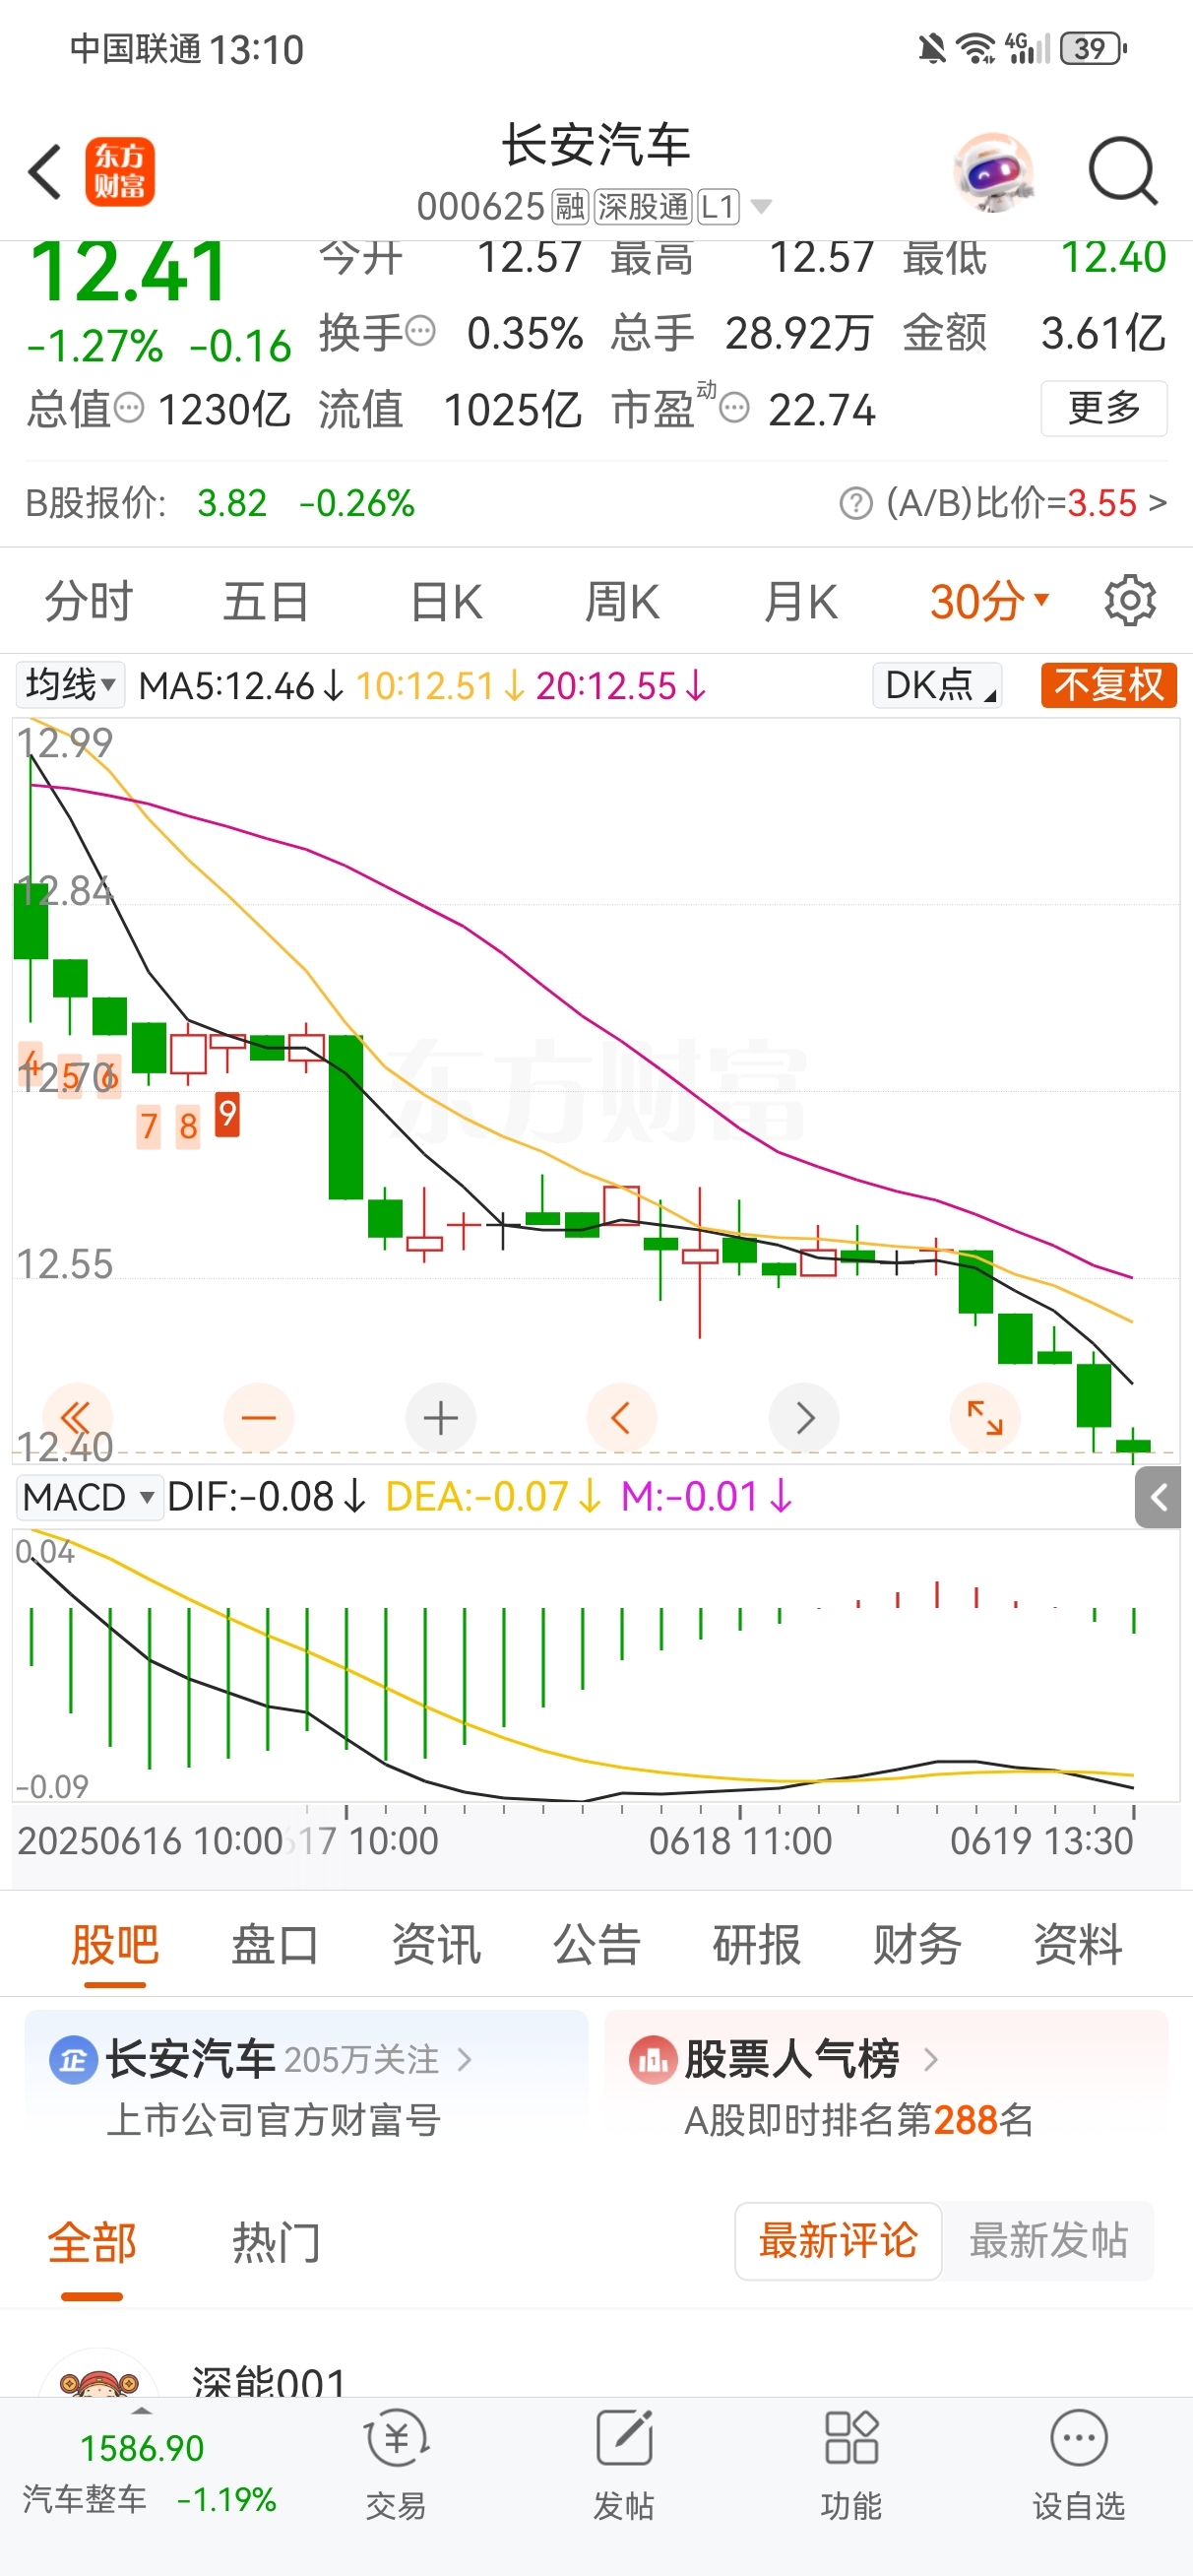Switch to 分时 chart tab
1193x2576 pixels.
click(88, 601)
